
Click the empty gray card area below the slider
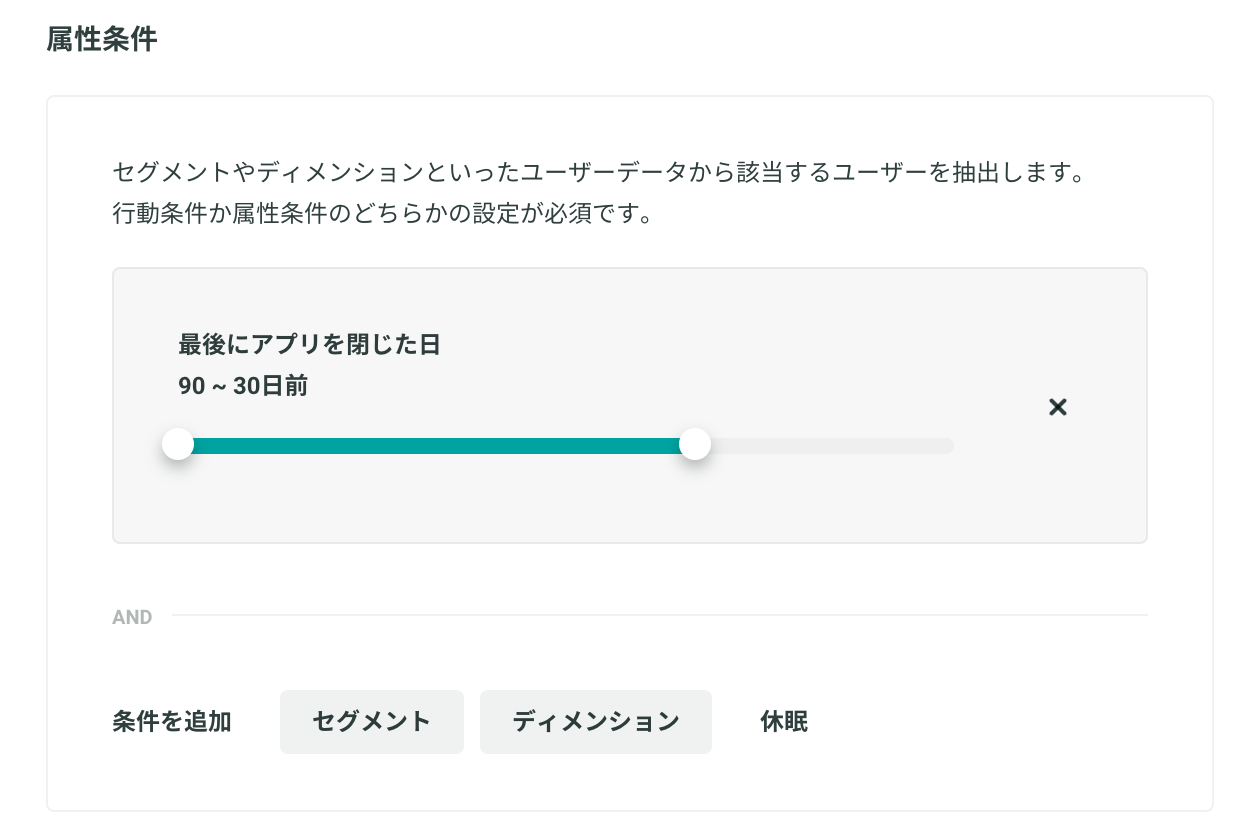(x=630, y=505)
